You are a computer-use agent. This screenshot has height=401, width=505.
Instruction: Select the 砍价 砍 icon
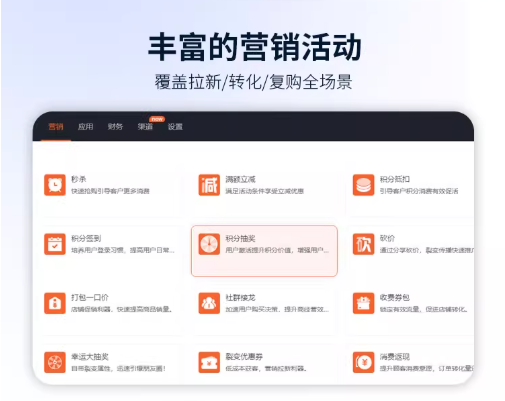[363, 244]
